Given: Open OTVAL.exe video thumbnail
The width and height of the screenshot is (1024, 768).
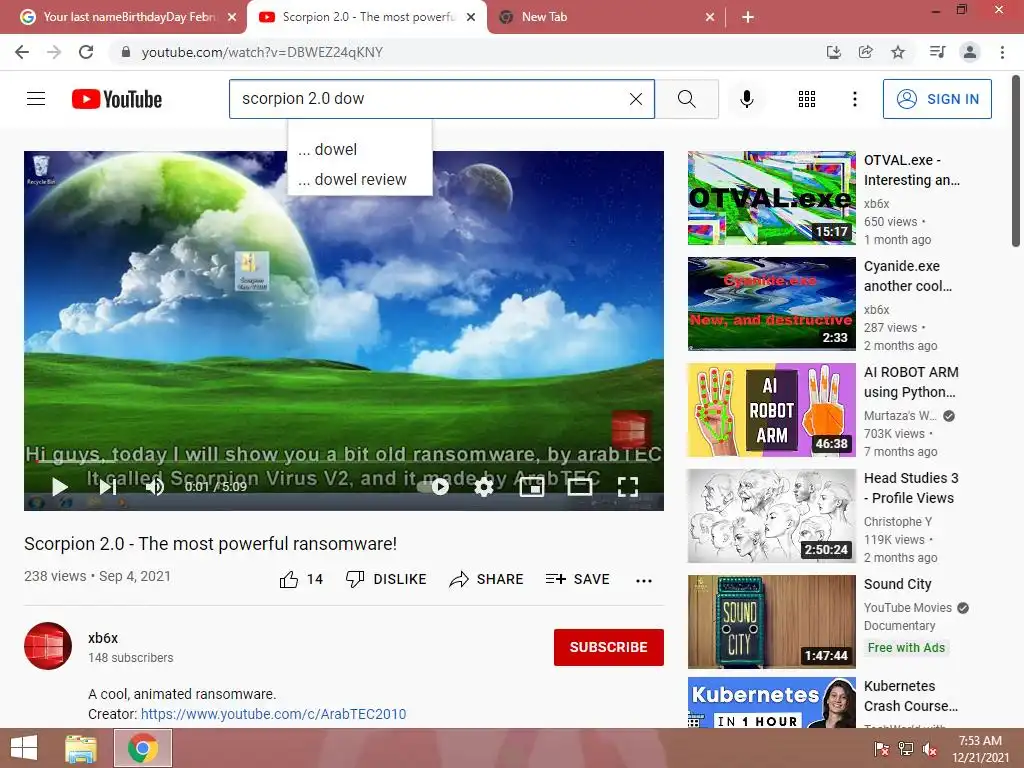Looking at the screenshot, I should point(771,198).
